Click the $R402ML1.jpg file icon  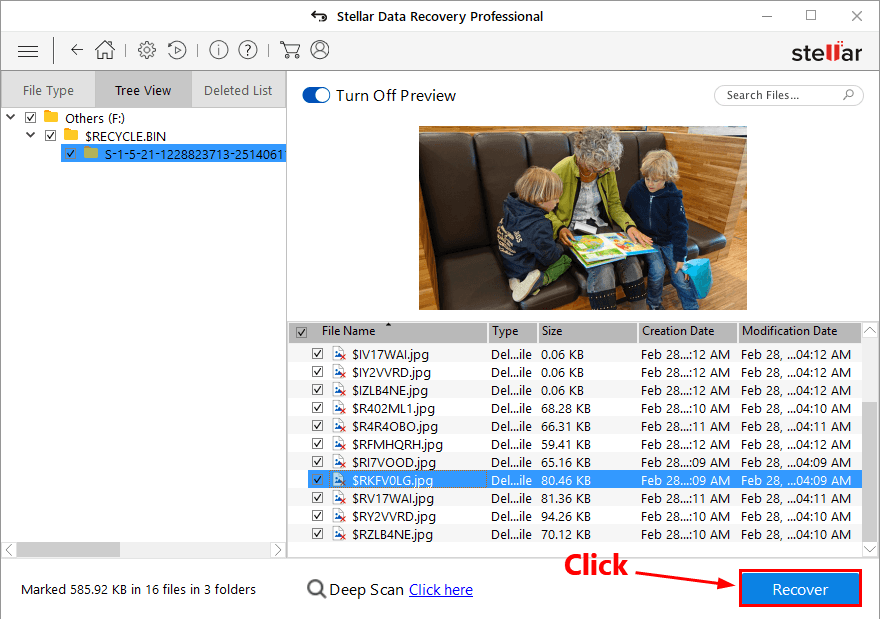coord(340,408)
